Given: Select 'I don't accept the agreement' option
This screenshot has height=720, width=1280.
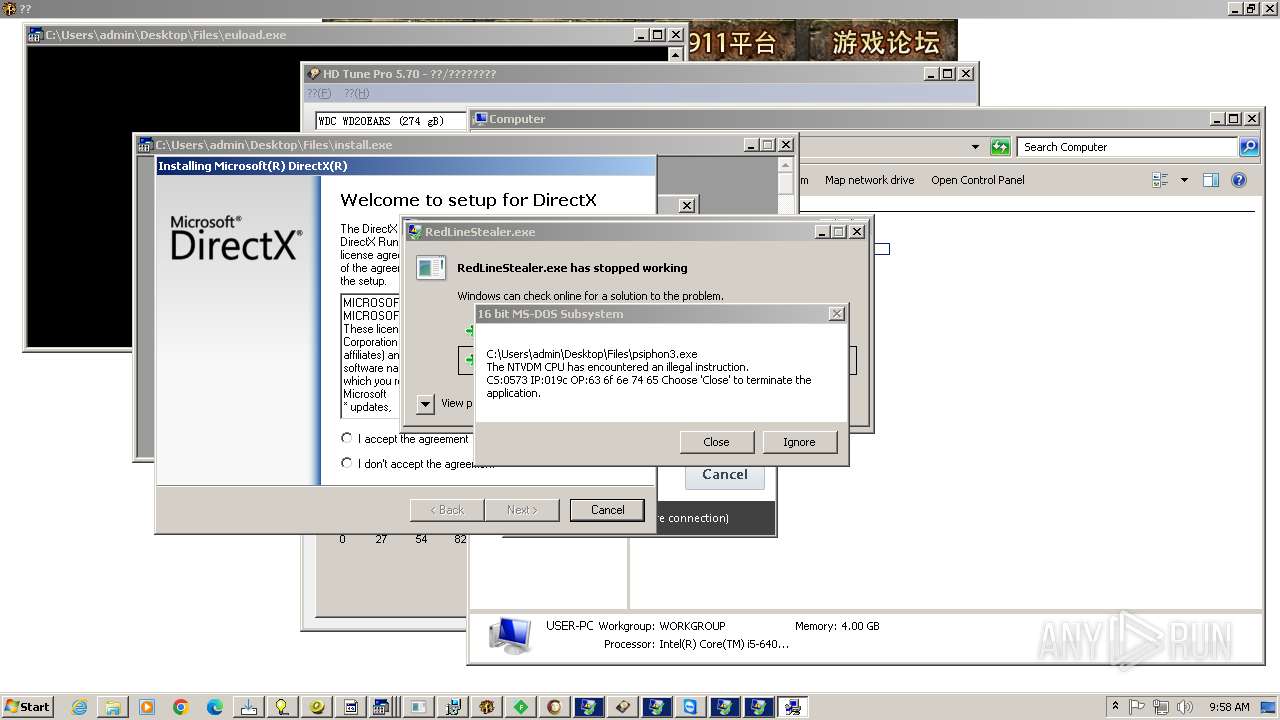Looking at the screenshot, I should click(347, 463).
